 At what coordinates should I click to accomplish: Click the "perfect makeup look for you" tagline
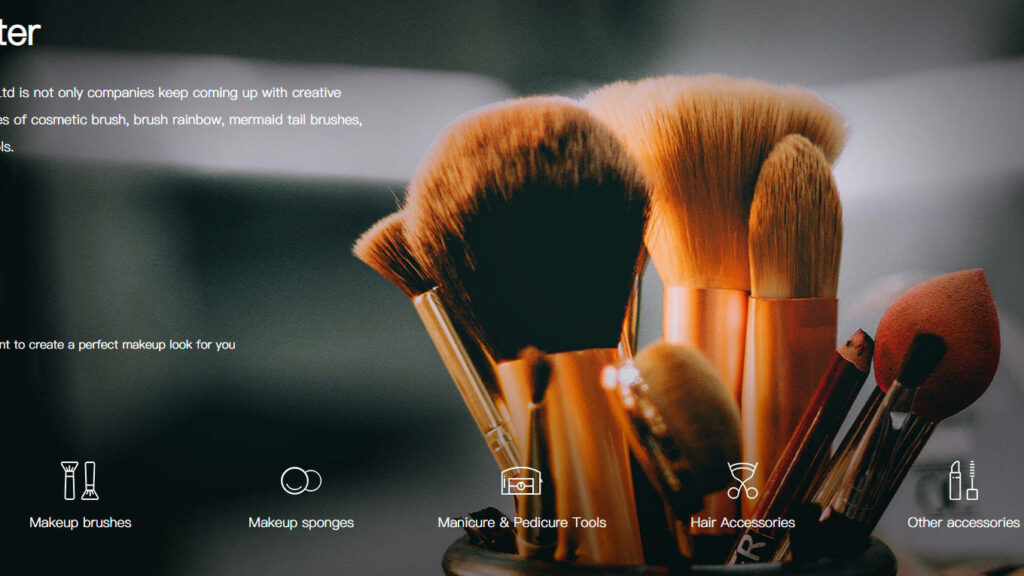[x=118, y=345]
